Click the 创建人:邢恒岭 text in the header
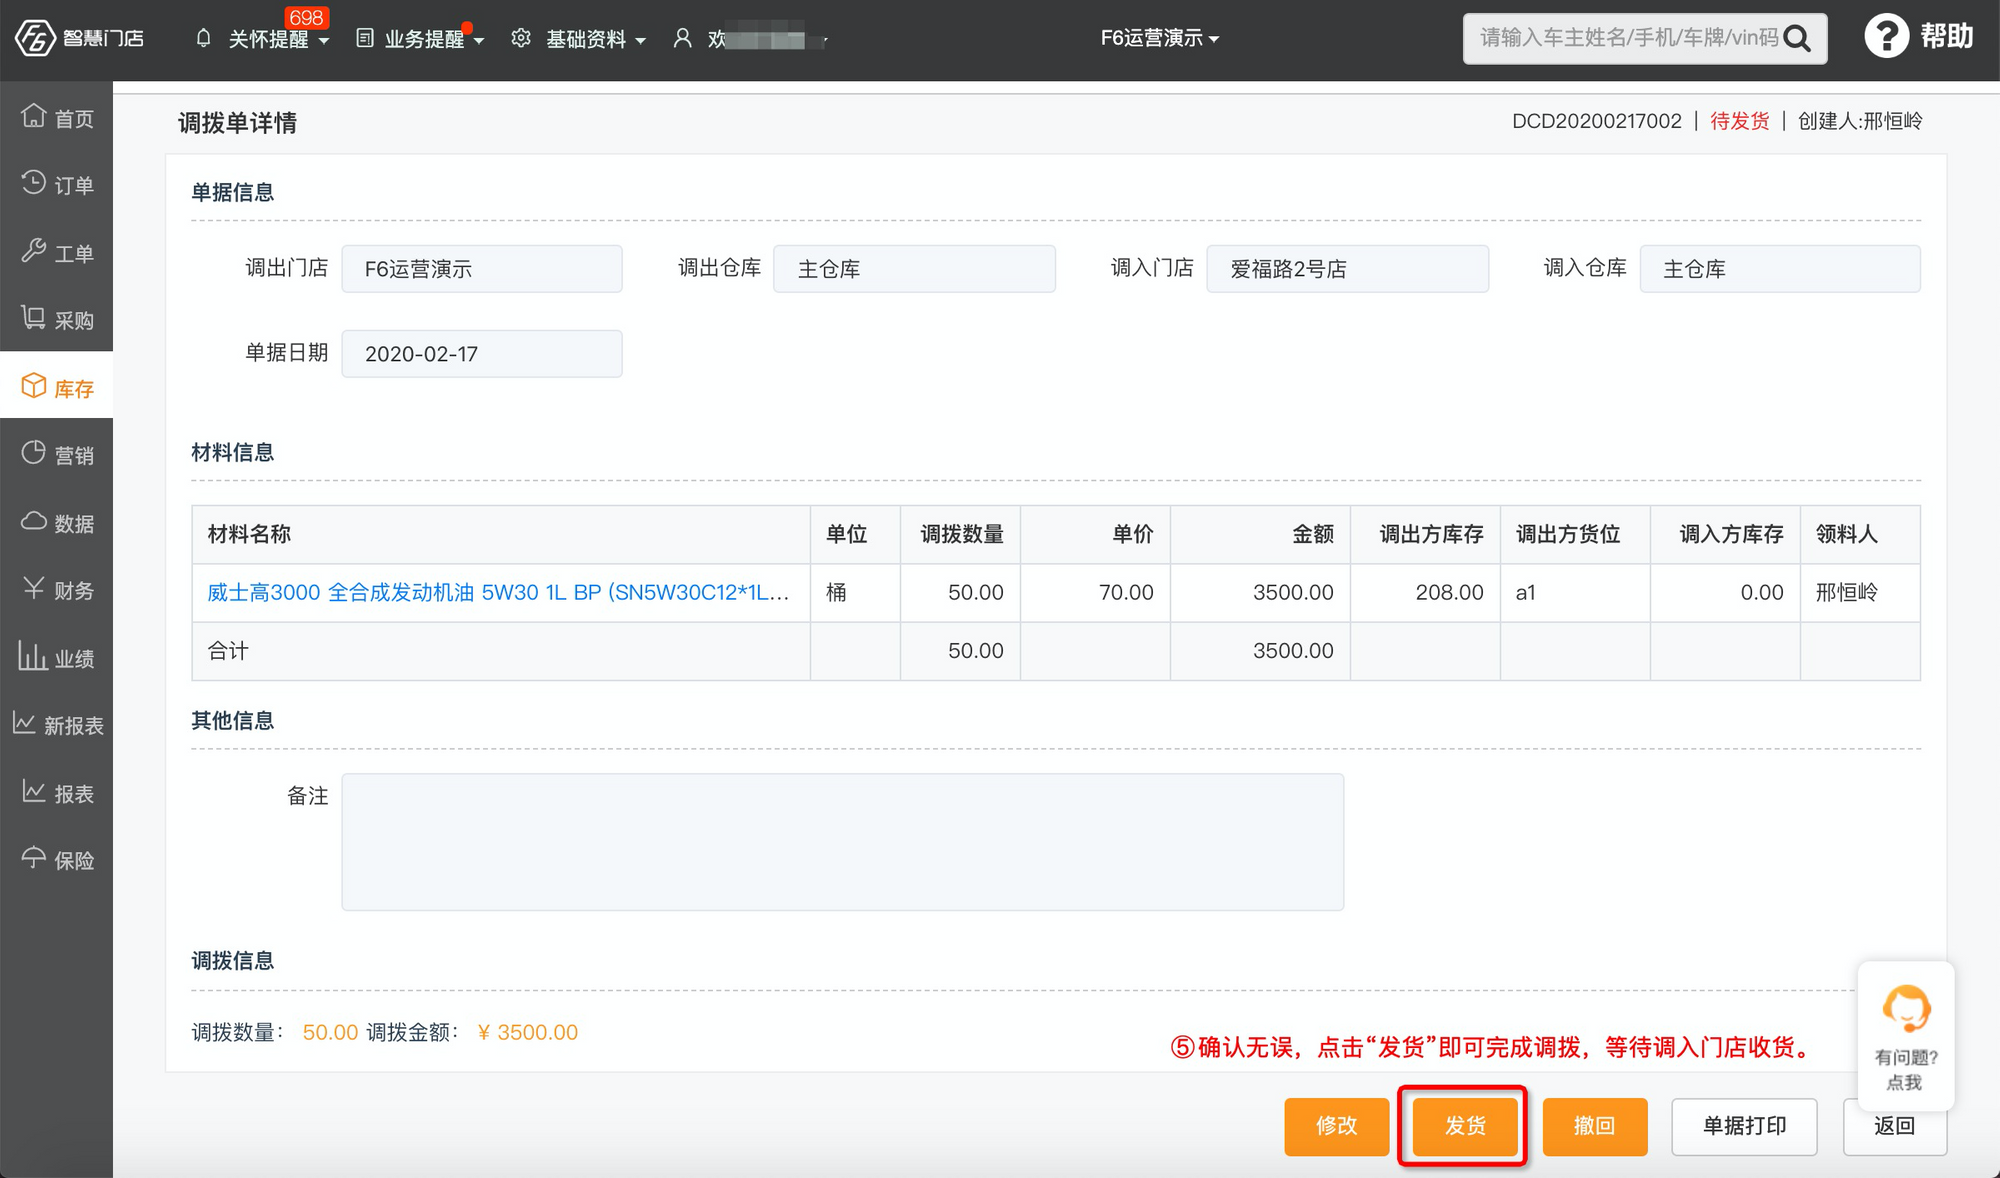 1860,121
